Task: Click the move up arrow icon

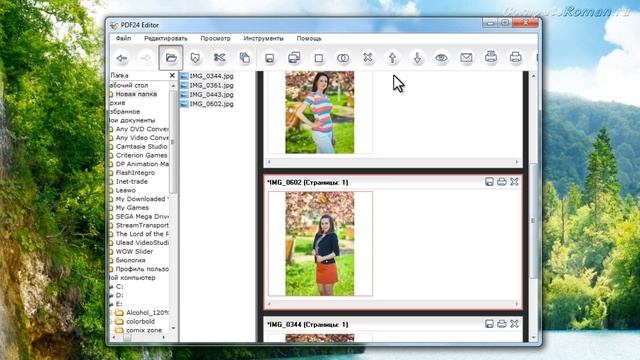Action: (392, 58)
